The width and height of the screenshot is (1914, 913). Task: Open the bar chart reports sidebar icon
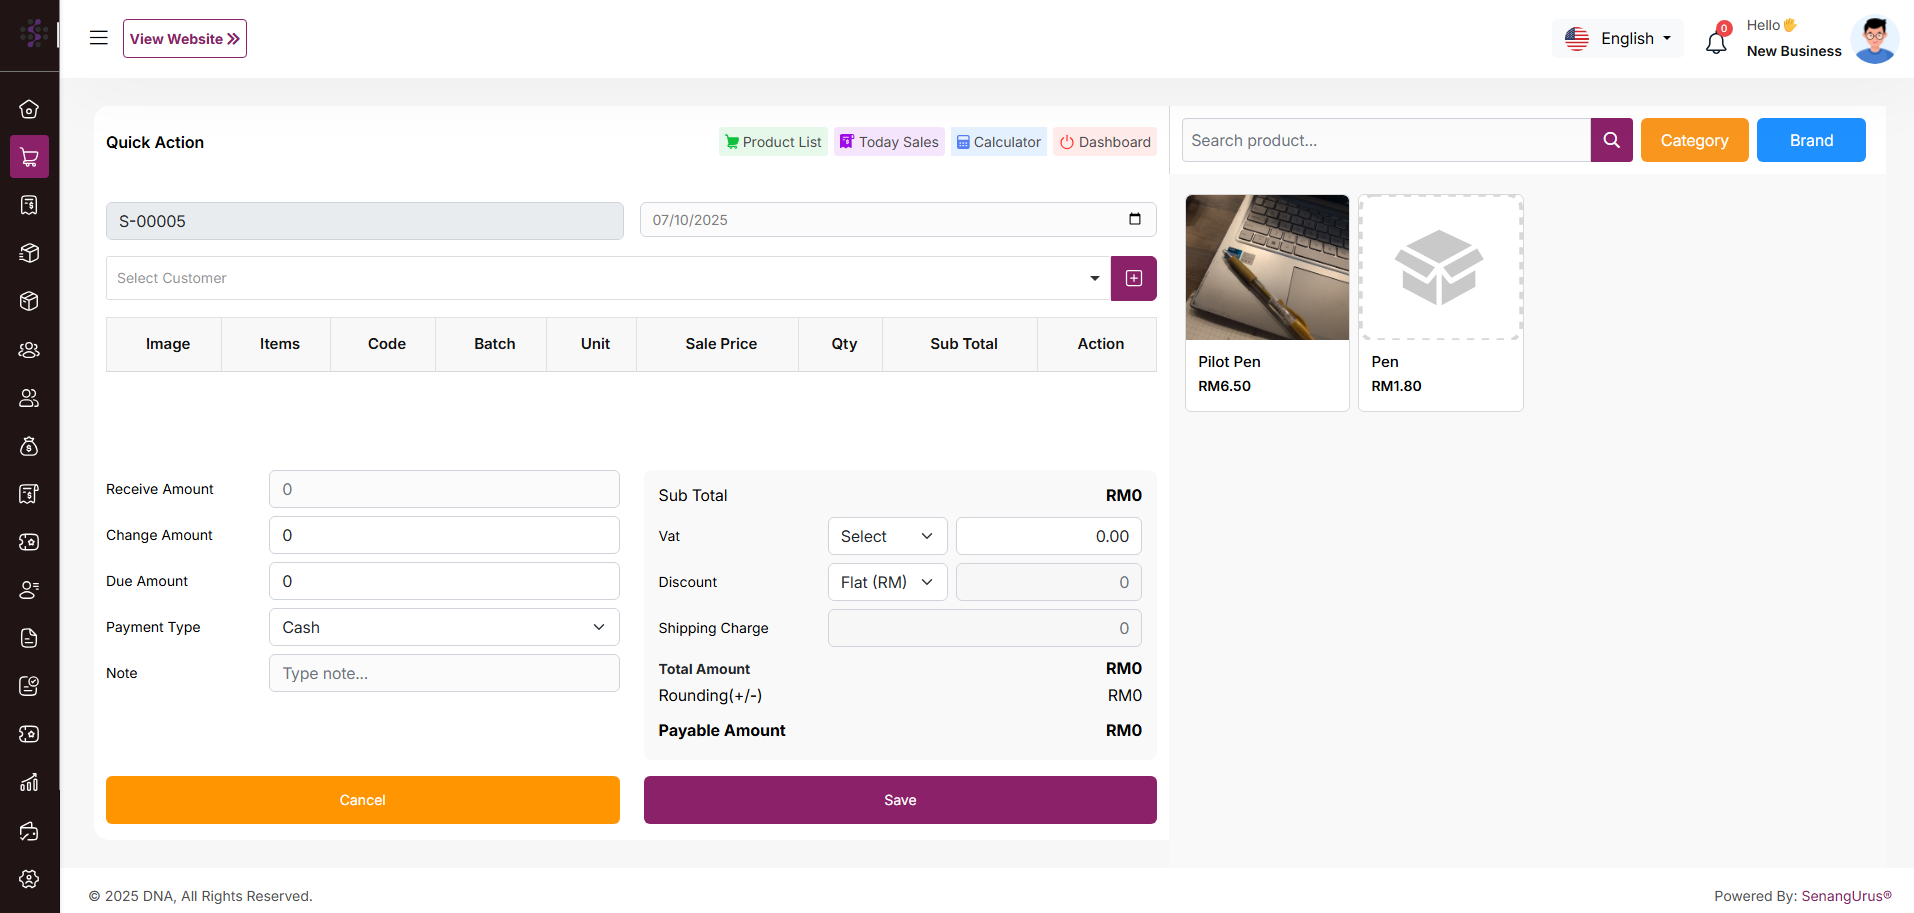pos(29,782)
